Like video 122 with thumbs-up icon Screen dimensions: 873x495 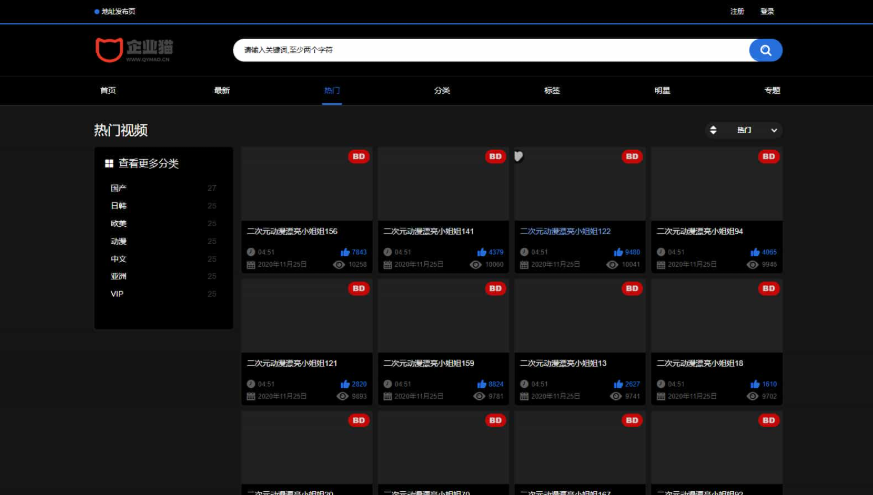(618, 252)
